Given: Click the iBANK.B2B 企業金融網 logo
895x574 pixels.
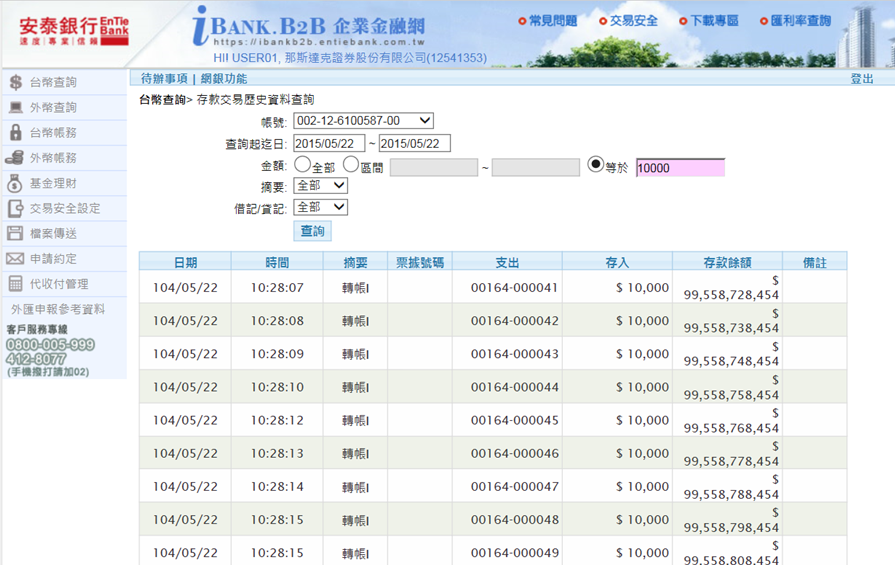Looking at the screenshot, I should pos(308,27).
